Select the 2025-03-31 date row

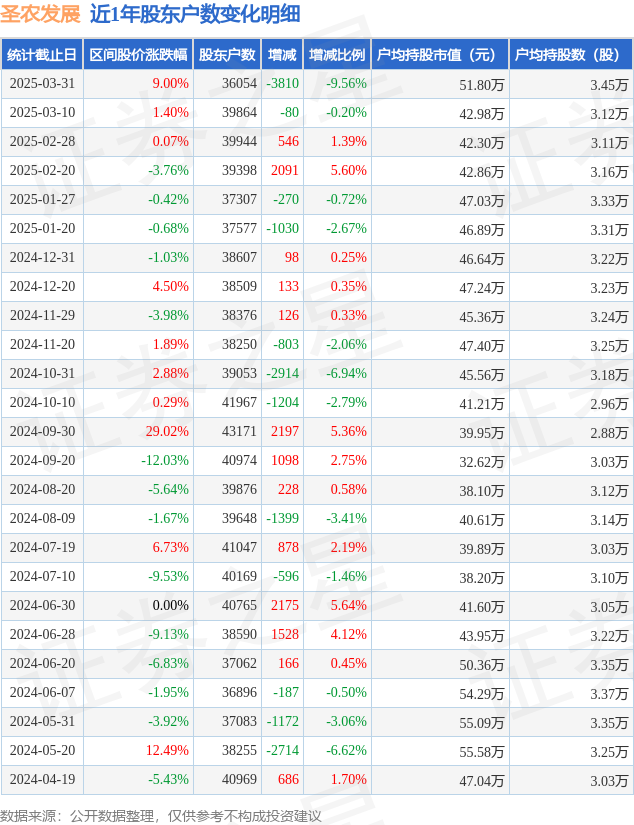pyautogui.click(x=42, y=84)
